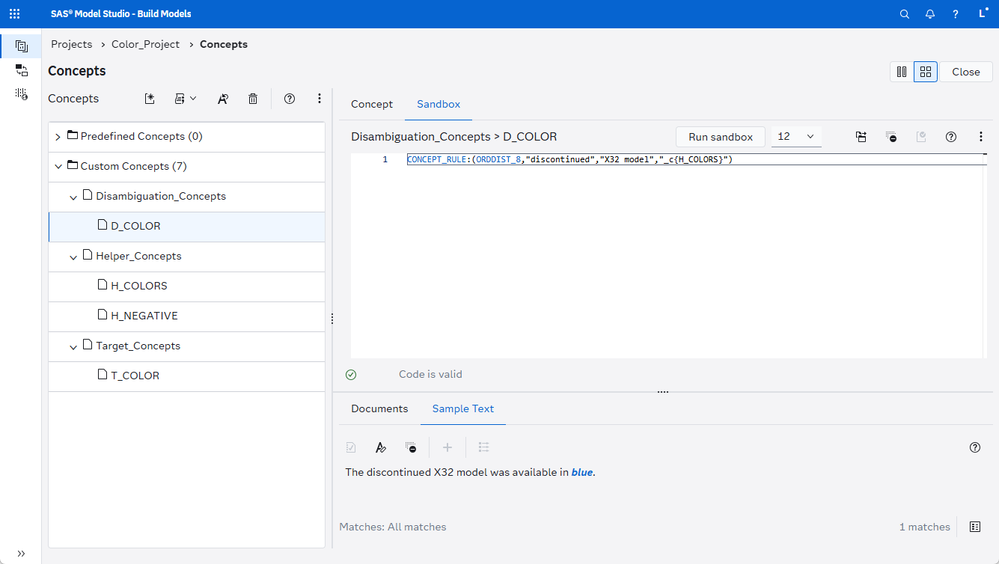Click the vertical panel splitter handle
The height and width of the screenshot is (564, 999).
pyautogui.click(x=332, y=319)
